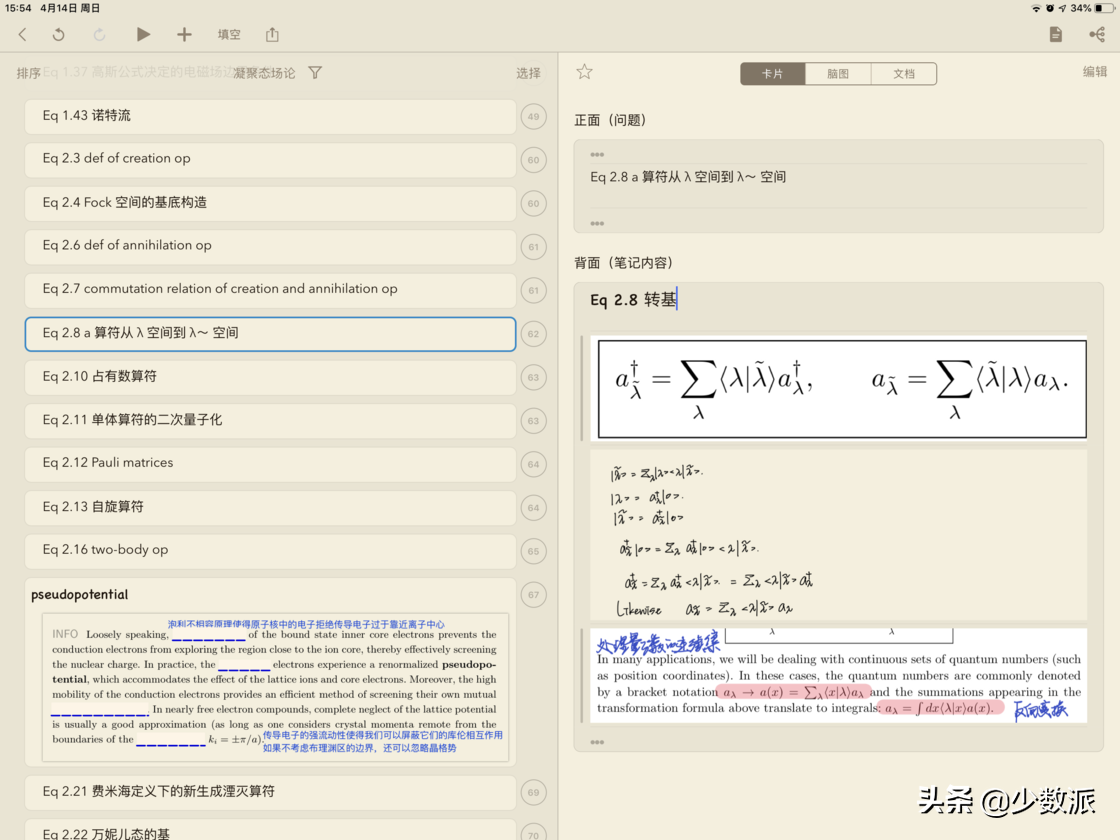Open the pseudopotential card
The image size is (1120, 840).
pos(270,672)
